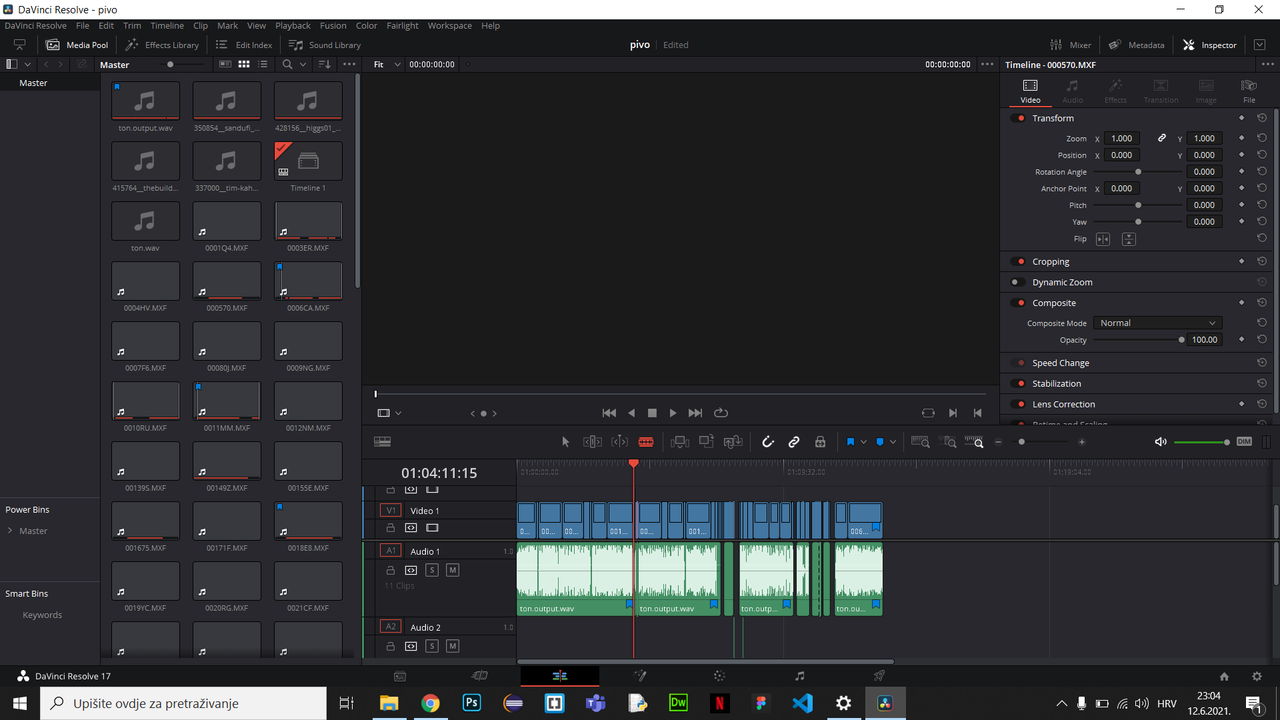Click the Full Extent Zoom icon

920,442
